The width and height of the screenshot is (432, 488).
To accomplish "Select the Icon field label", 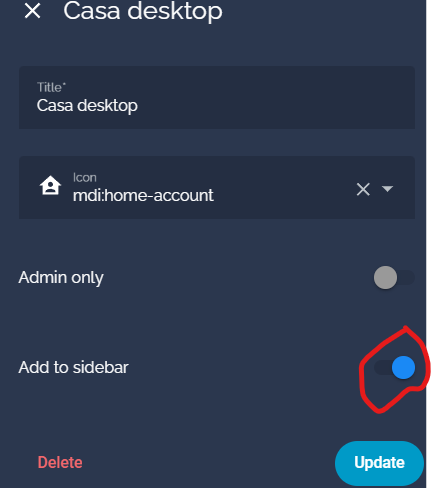I will click(x=85, y=178).
